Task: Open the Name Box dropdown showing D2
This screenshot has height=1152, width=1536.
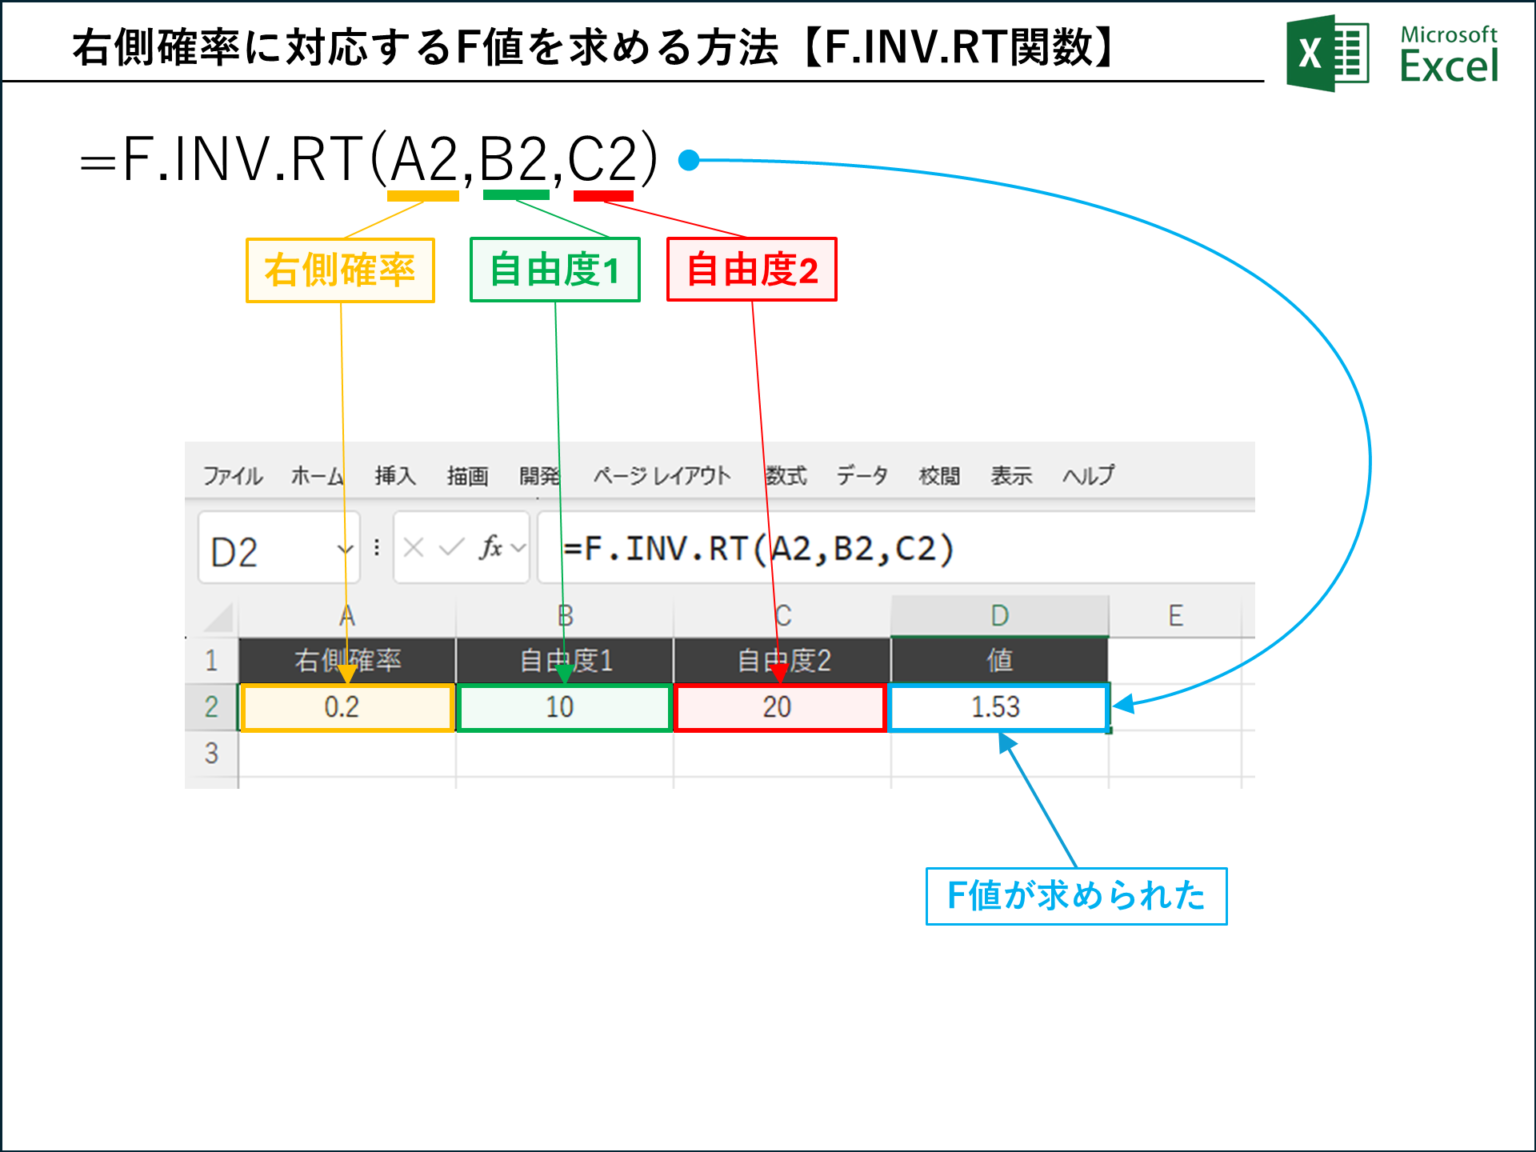Action: point(344,550)
